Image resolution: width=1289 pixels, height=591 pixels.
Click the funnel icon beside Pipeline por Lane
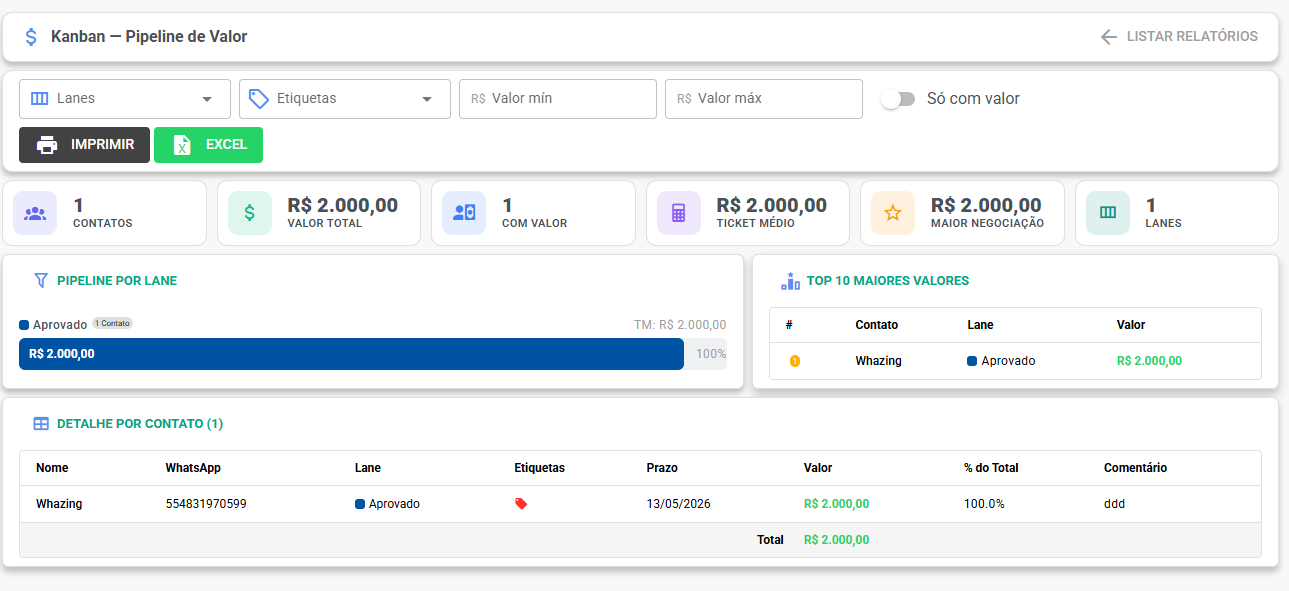coord(41,281)
